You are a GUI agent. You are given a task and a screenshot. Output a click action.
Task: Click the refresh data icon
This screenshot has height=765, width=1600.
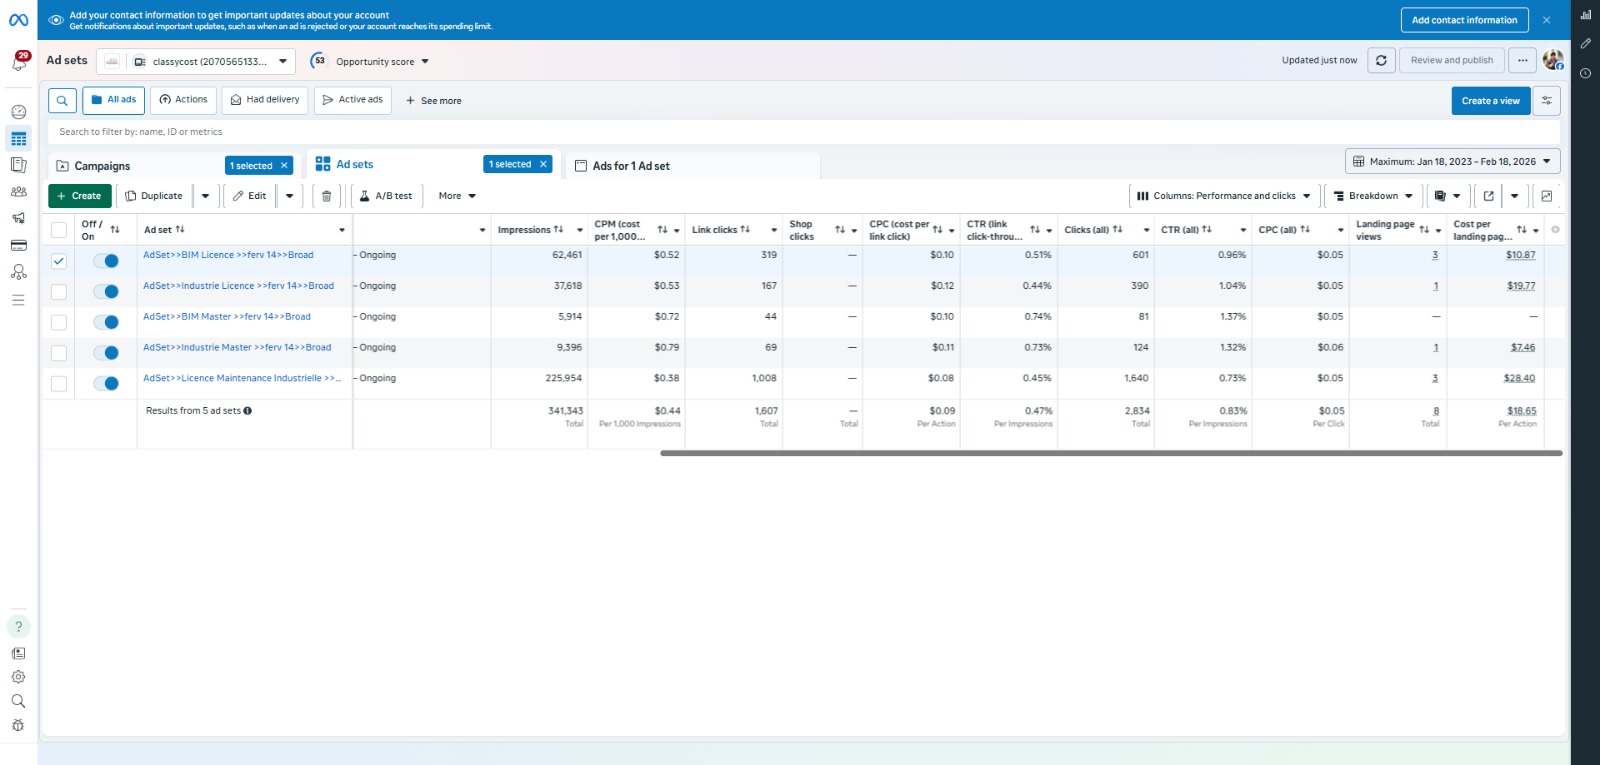pyautogui.click(x=1381, y=60)
